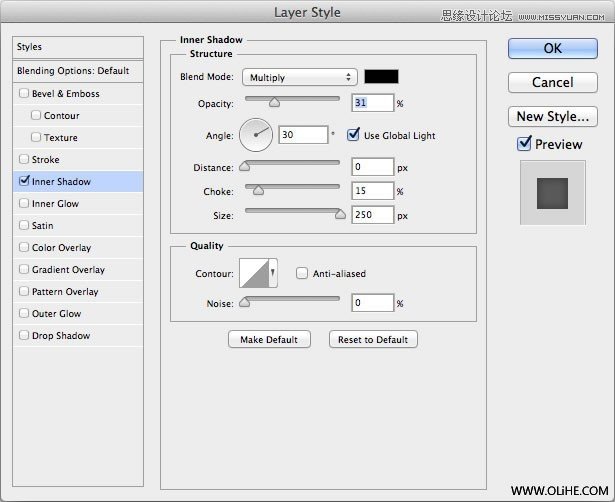Open the Blend Mode Multiply dropdown

point(300,77)
